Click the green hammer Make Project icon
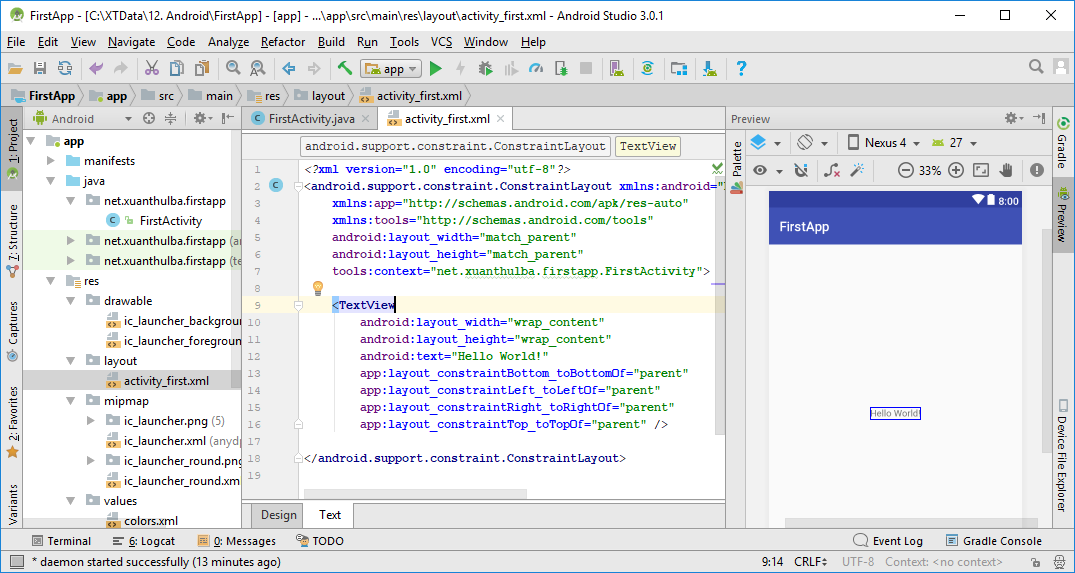 point(345,68)
